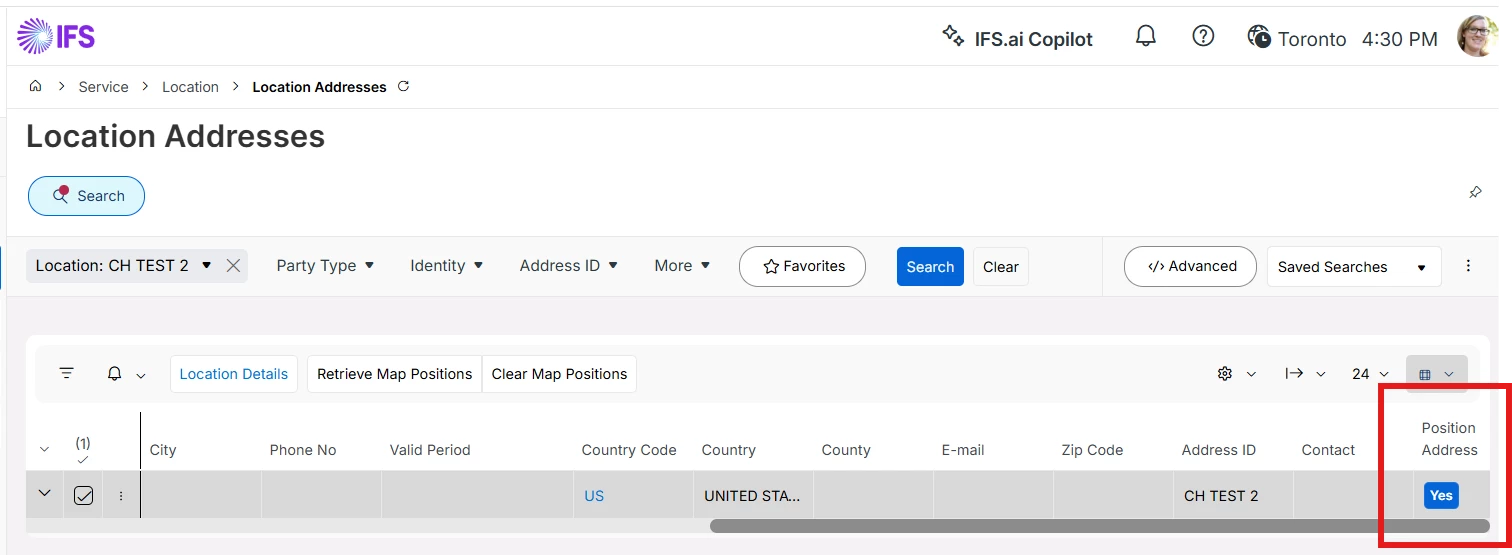This screenshot has height=555, width=1512.
Task: Open the table settings gear
Action: click(1225, 374)
